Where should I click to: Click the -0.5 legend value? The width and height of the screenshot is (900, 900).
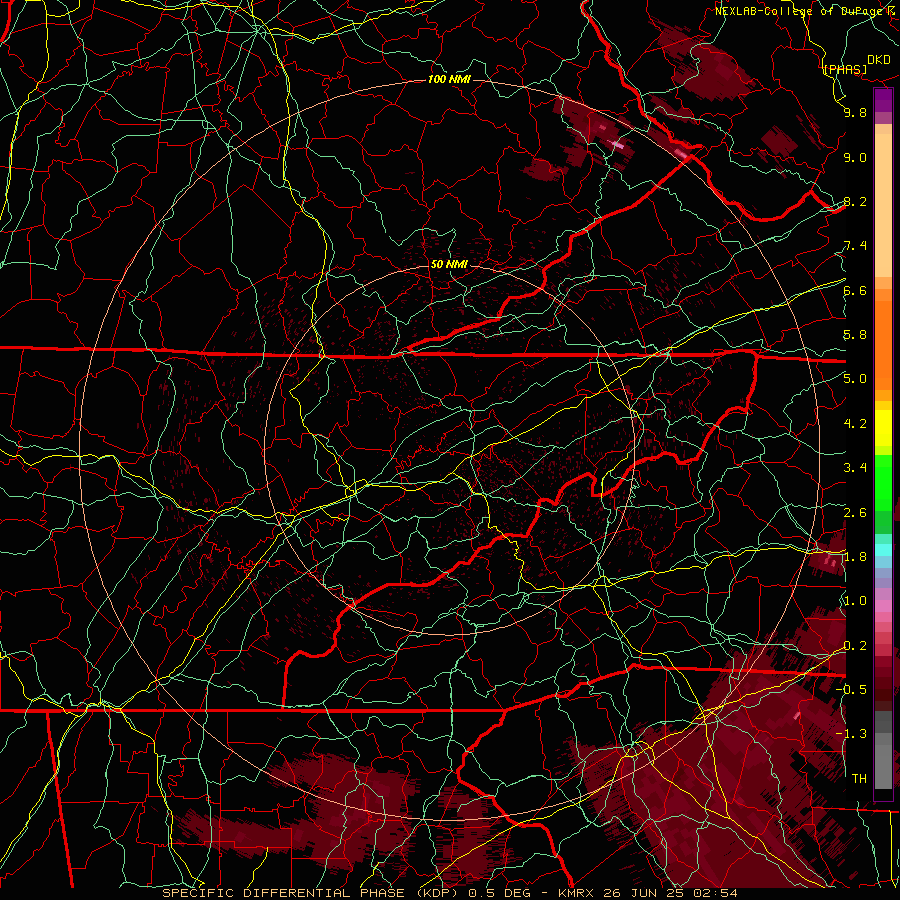point(851,690)
